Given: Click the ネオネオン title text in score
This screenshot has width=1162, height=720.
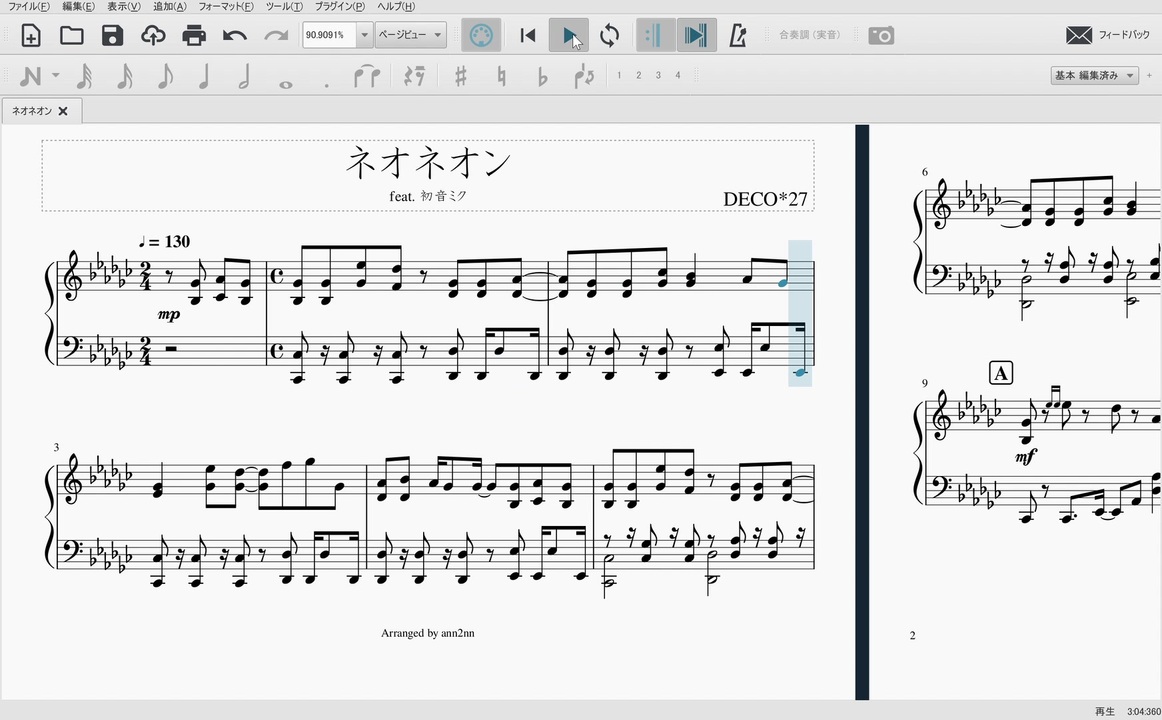Looking at the screenshot, I should (428, 162).
